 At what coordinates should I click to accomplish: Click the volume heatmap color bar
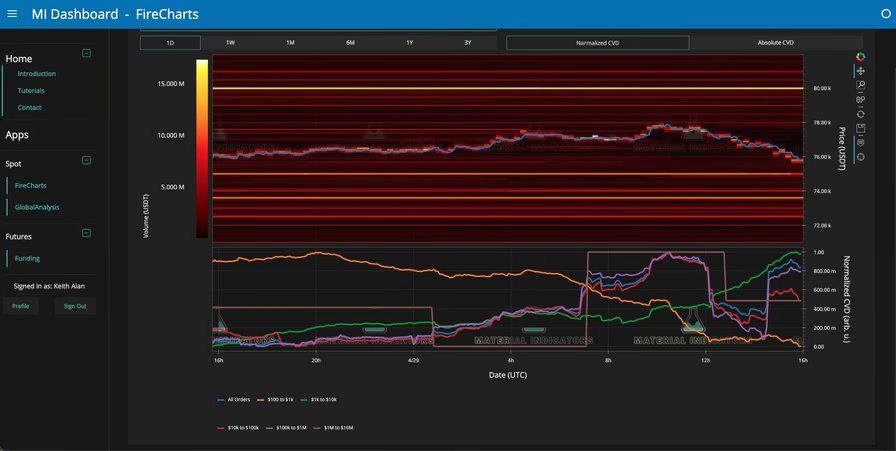click(202, 149)
